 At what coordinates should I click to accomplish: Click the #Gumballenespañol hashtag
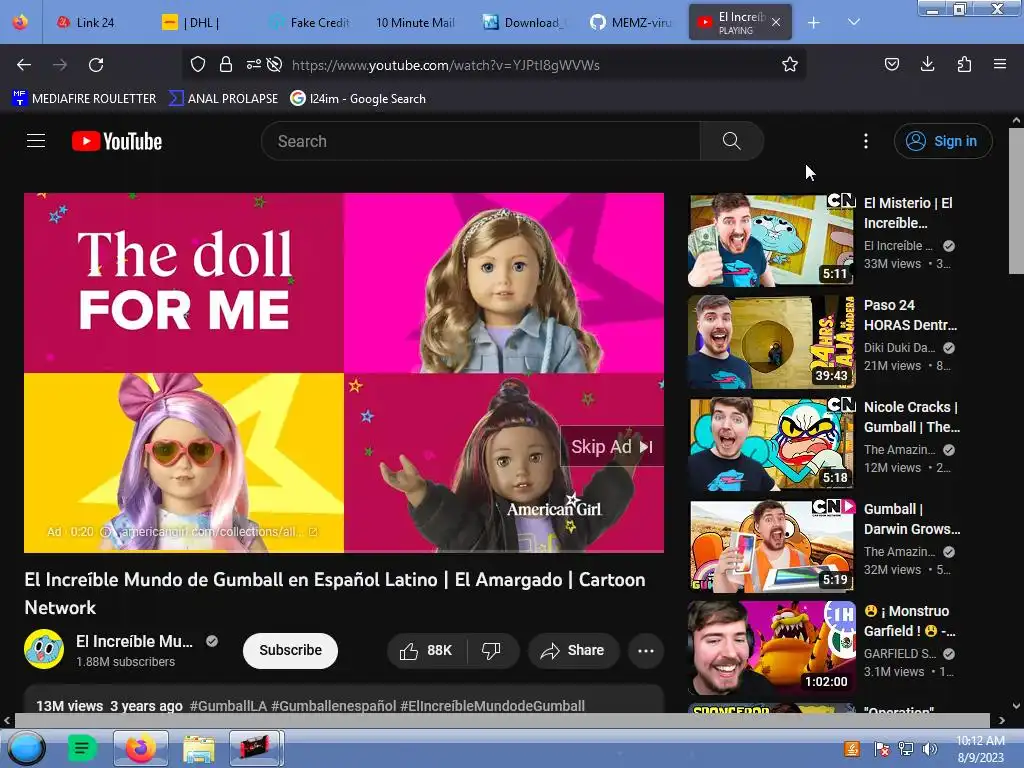(x=333, y=706)
